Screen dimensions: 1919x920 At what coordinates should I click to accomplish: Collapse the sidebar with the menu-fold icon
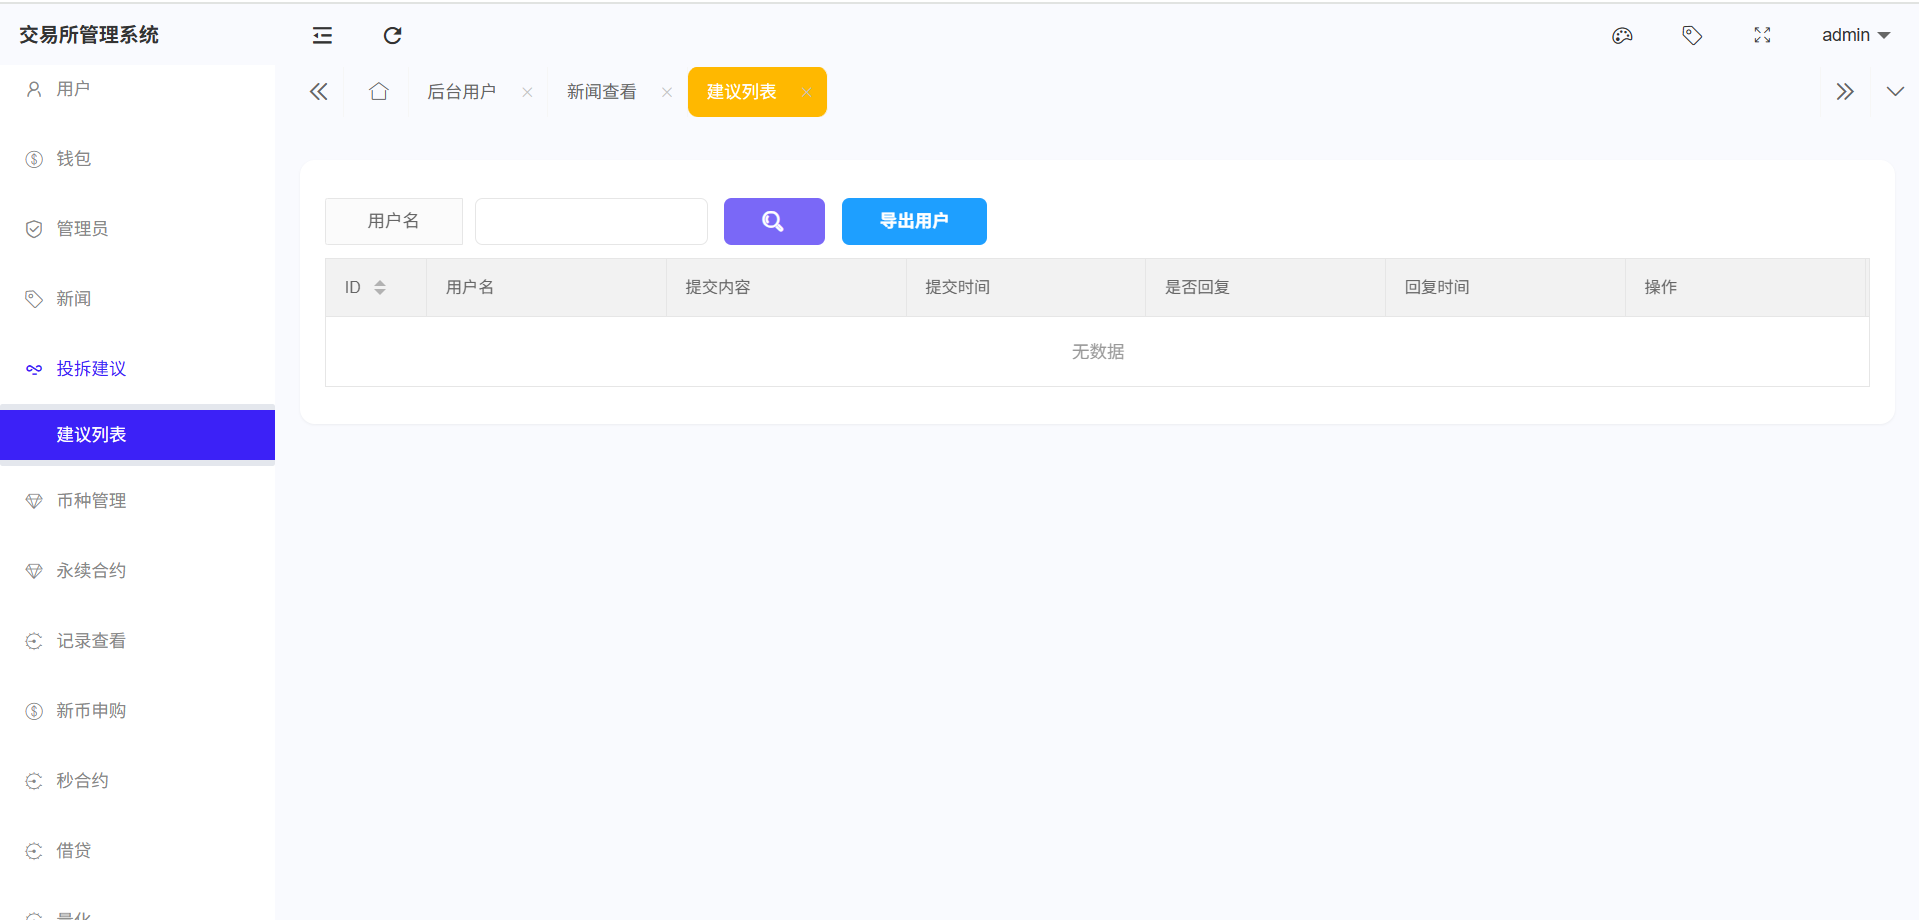point(322,36)
